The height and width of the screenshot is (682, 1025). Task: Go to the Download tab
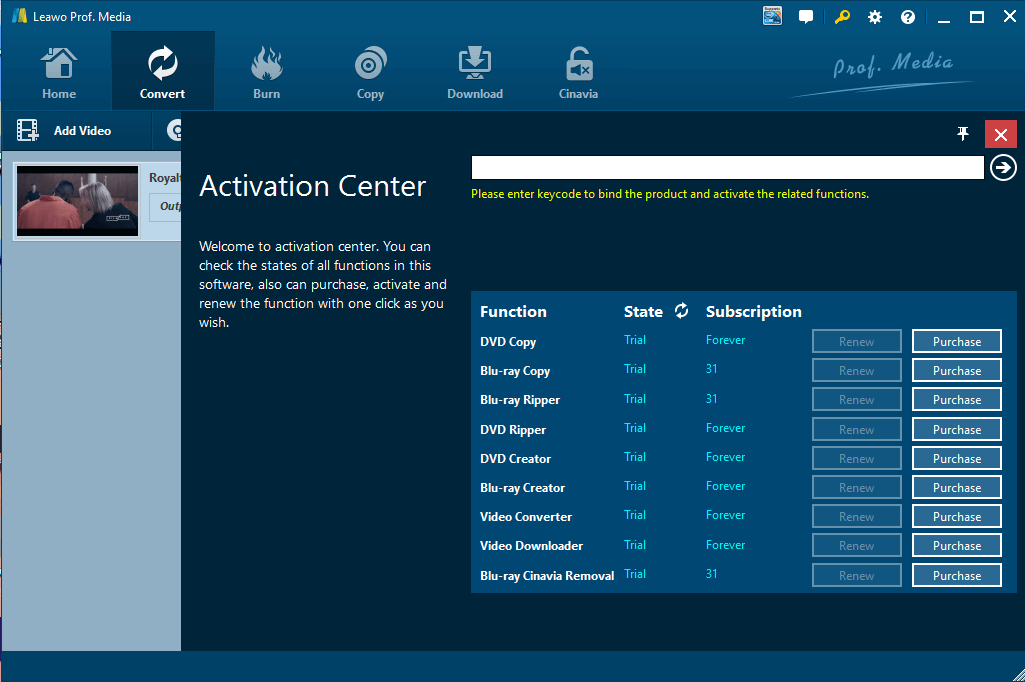point(475,72)
